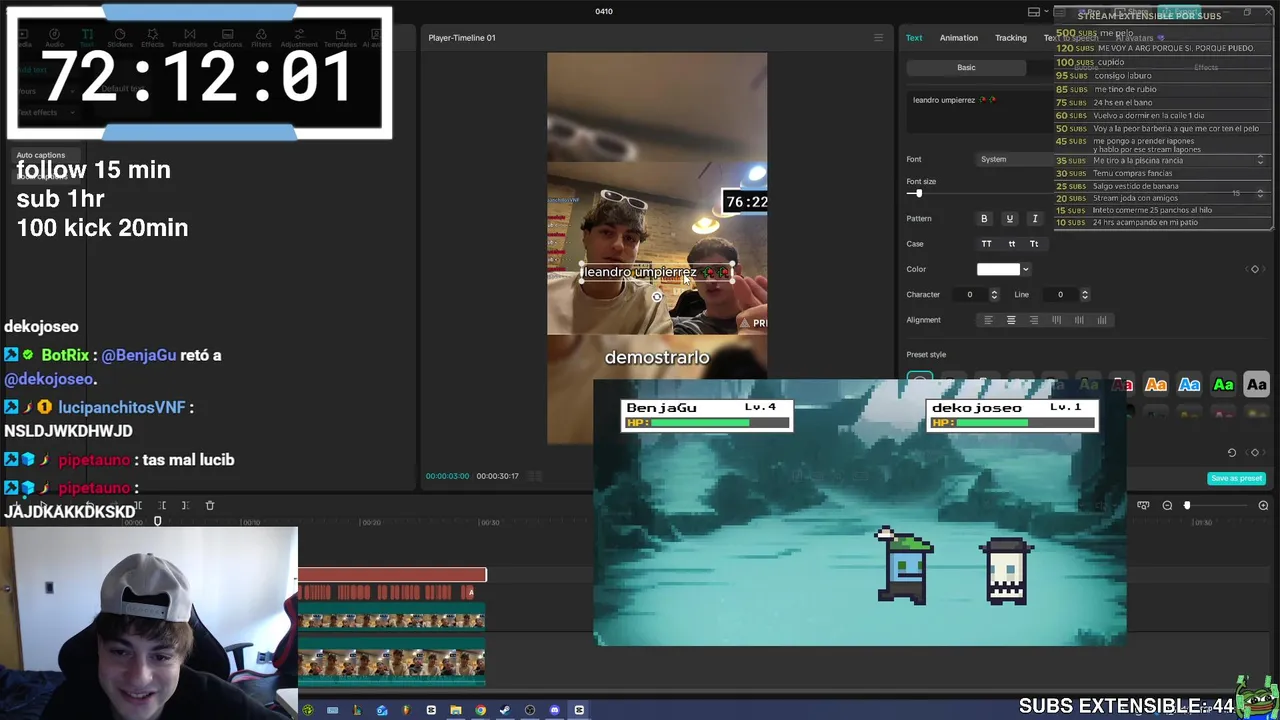The width and height of the screenshot is (1280, 720).
Task: Adjust the Line spacing stepper arrows
Action: (1085, 295)
